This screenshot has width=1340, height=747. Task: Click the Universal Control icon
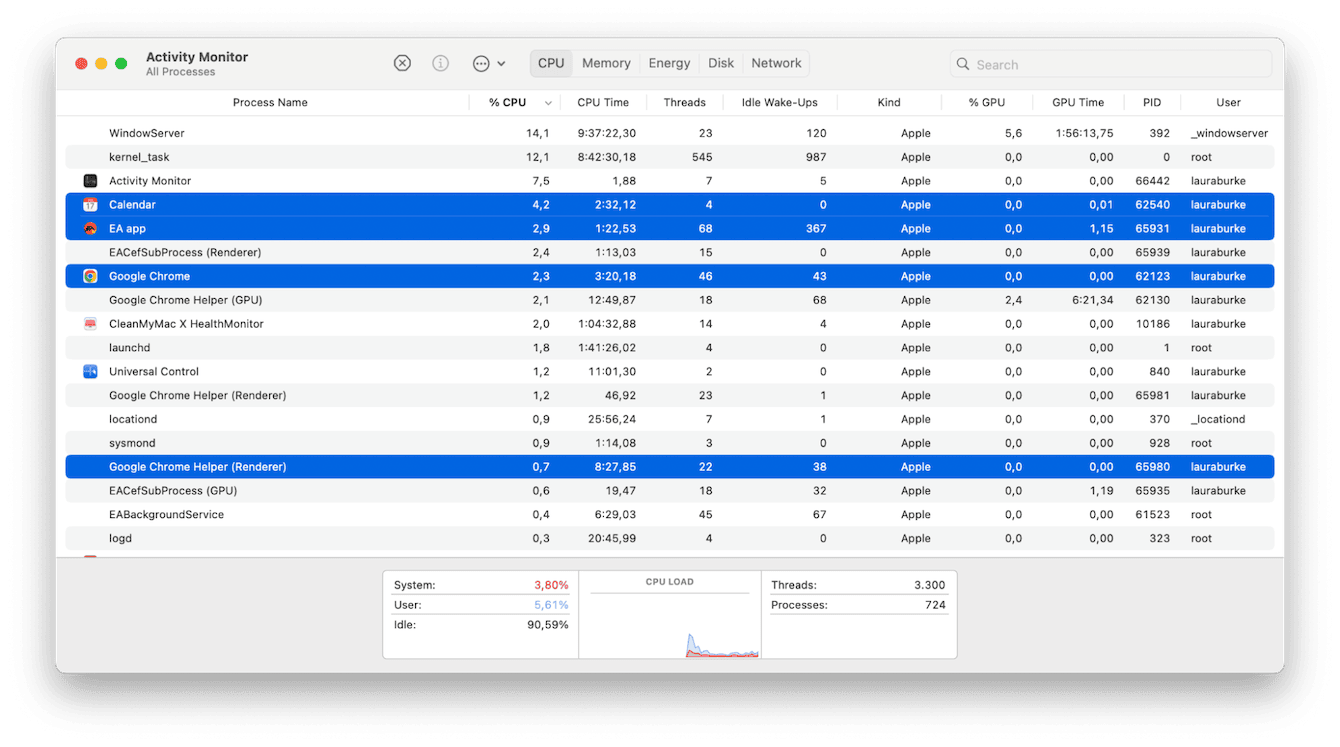tap(90, 372)
